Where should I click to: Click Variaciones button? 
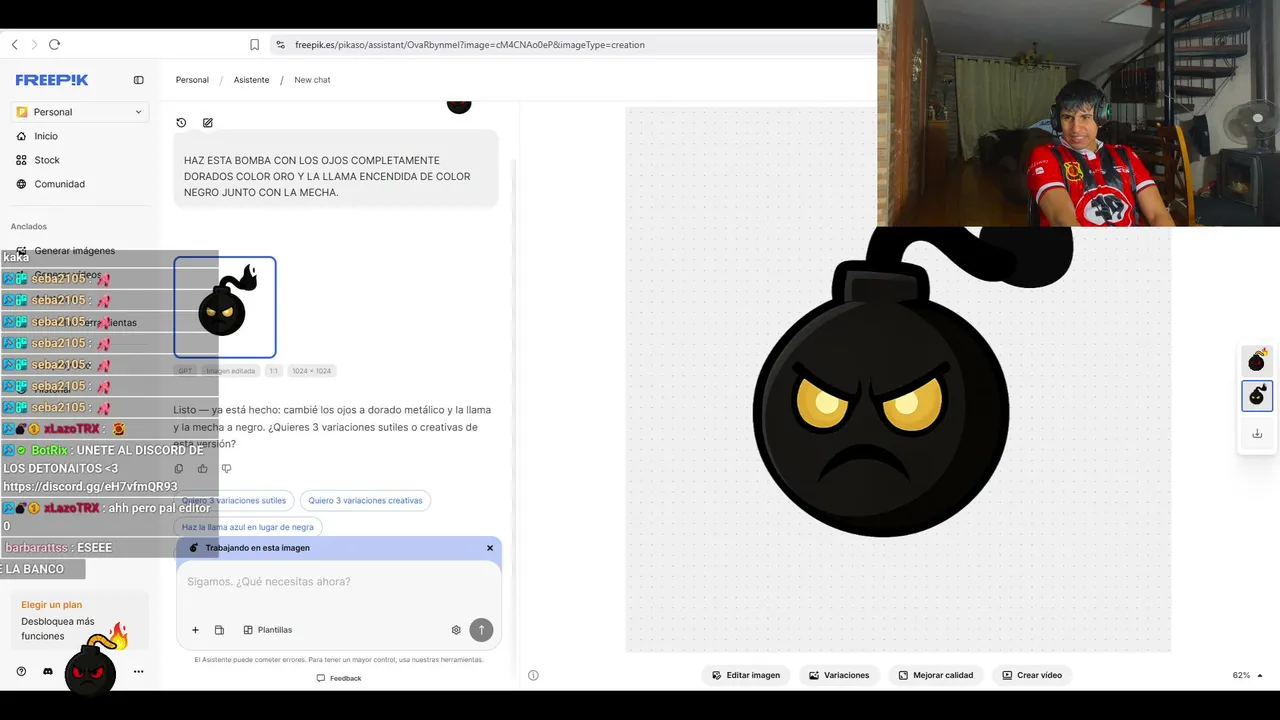pos(839,675)
